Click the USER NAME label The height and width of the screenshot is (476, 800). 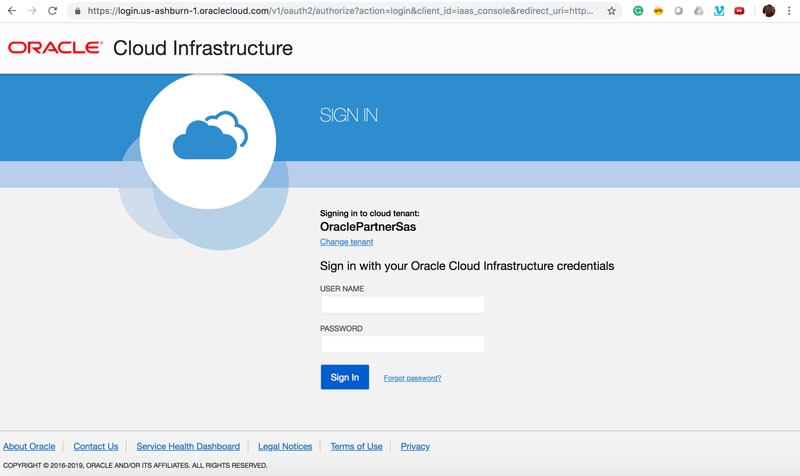click(342, 289)
